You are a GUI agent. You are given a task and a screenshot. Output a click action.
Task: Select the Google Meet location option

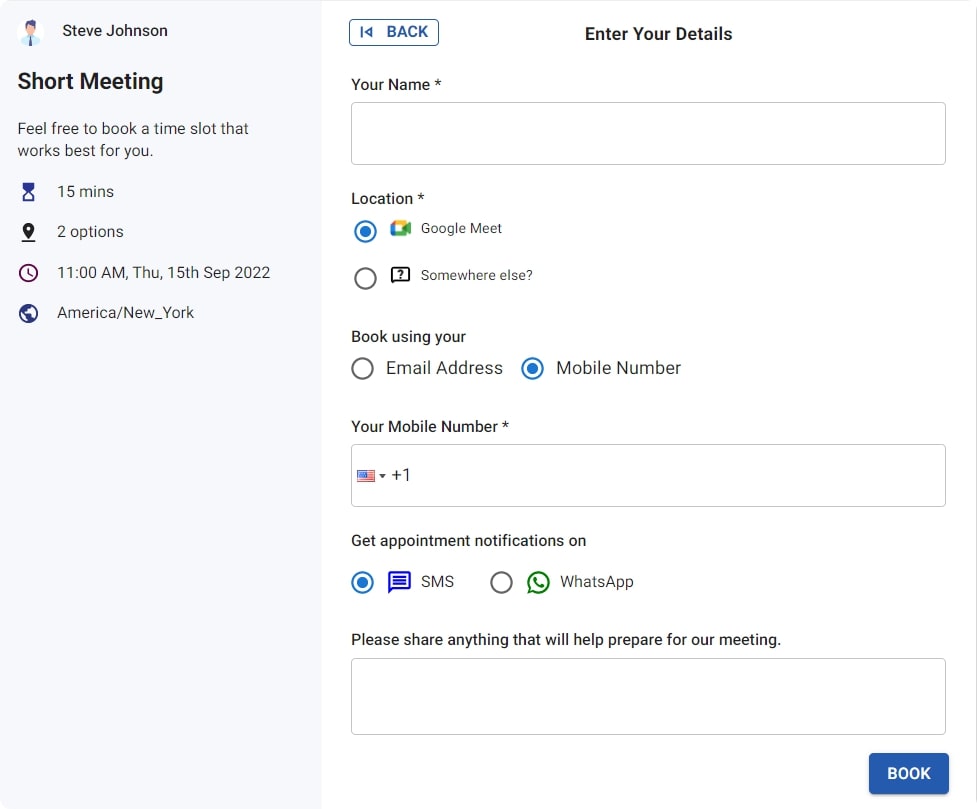click(366, 231)
